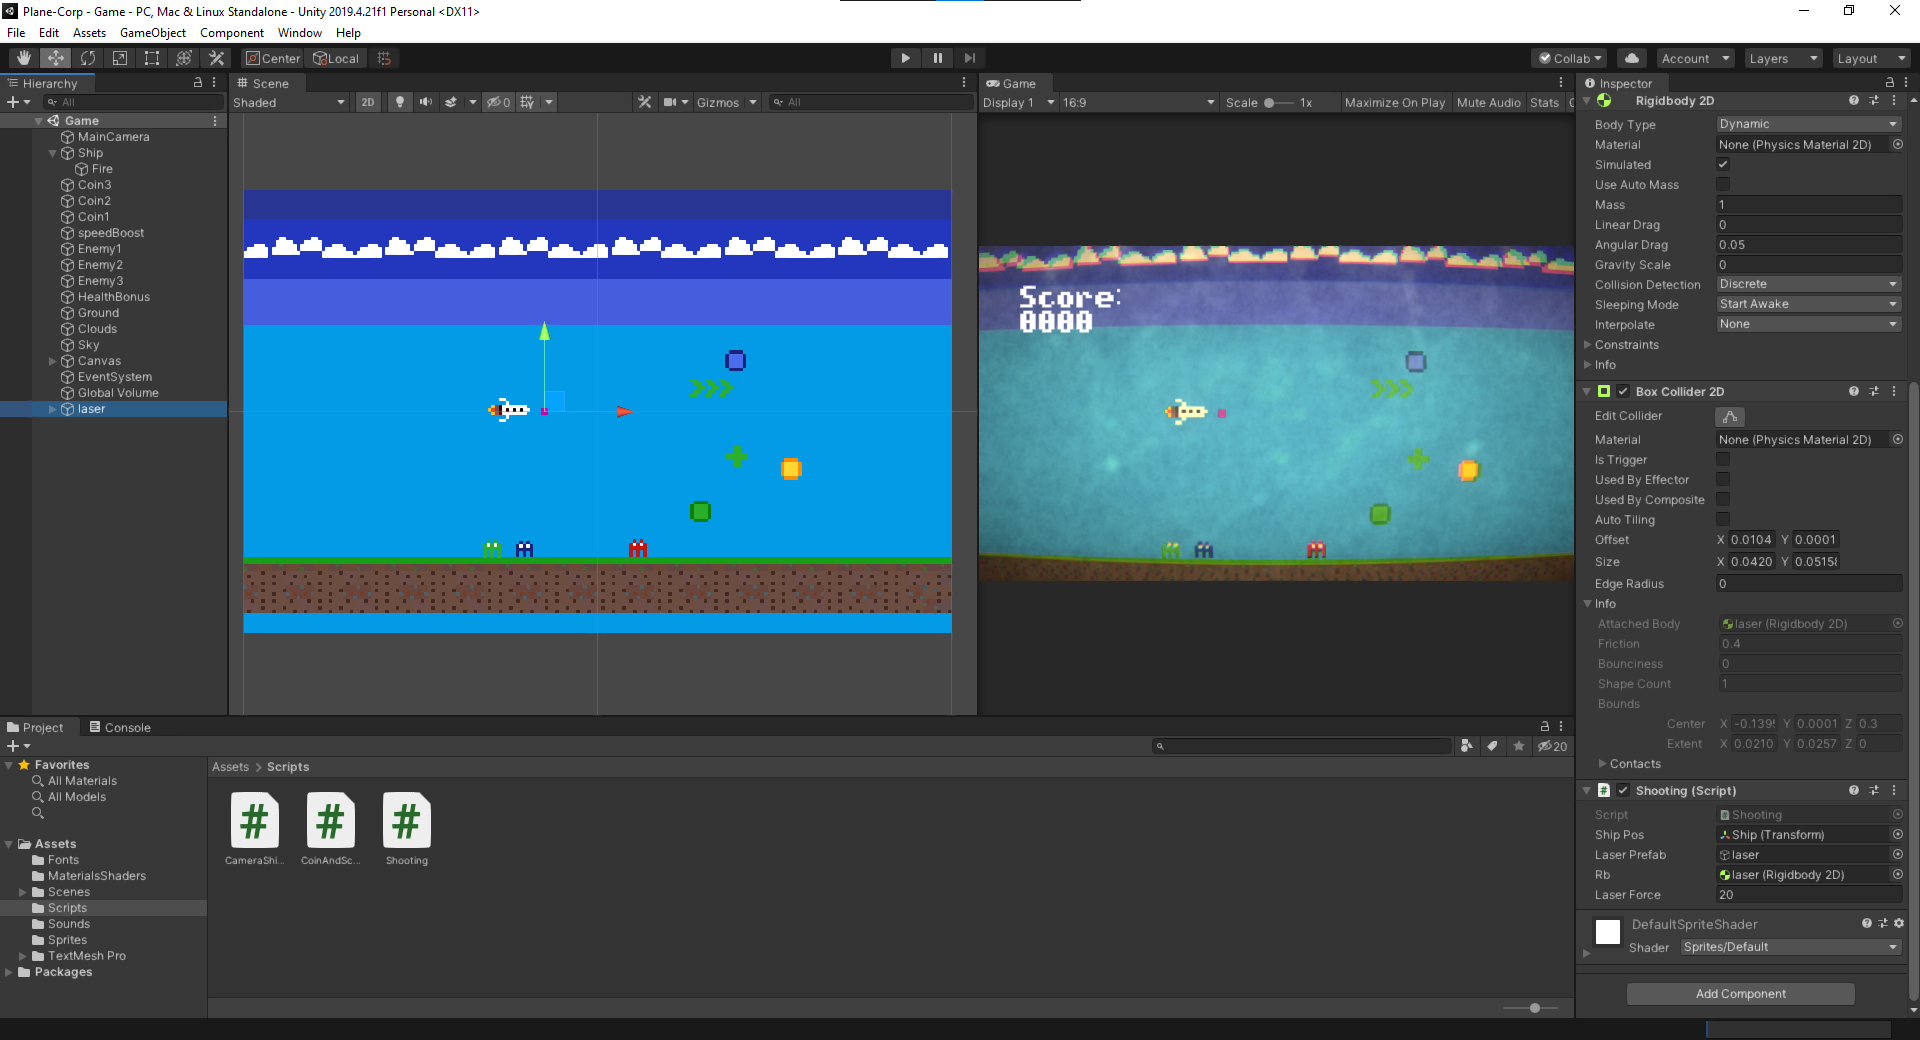This screenshot has height=1040, width=1920.
Task: Filter project search by label icon
Action: coord(1493,746)
